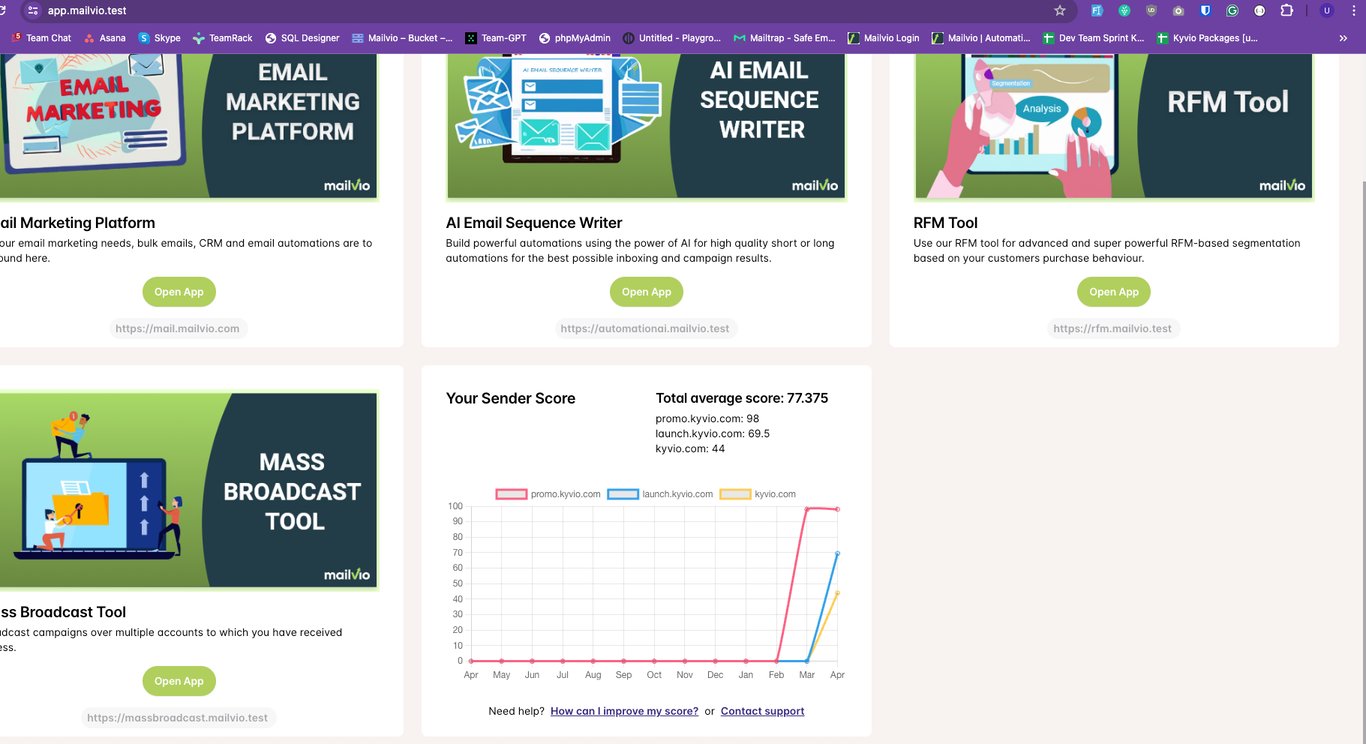Viewport: 1366px width, 744px height.
Task: Open the green Vue devtools extension
Action: (x=1124, y=10)
